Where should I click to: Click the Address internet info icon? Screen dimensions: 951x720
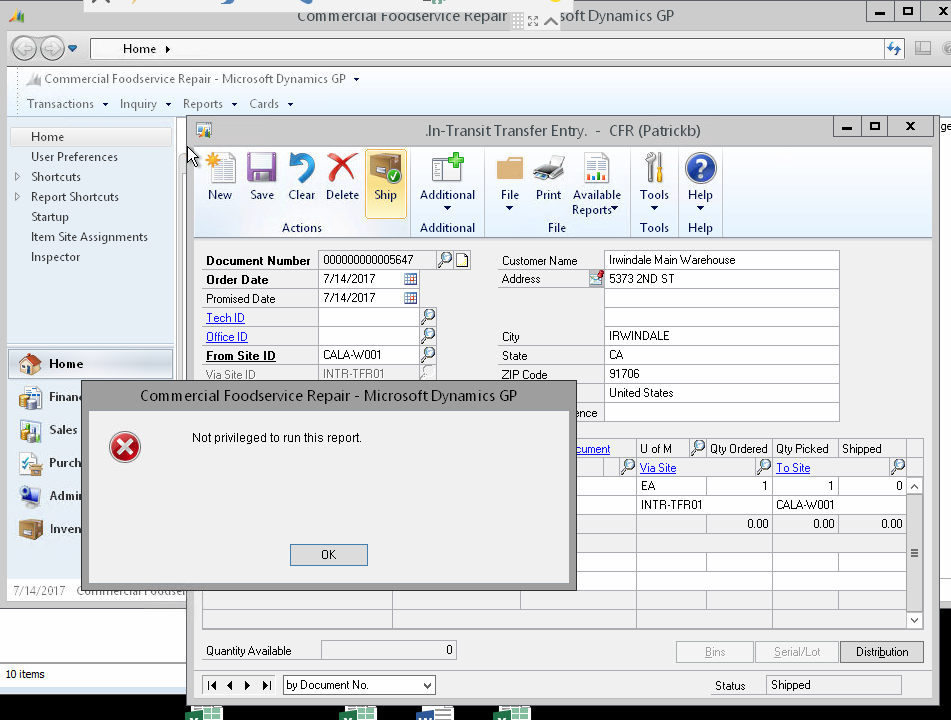[x=596, y=278]
